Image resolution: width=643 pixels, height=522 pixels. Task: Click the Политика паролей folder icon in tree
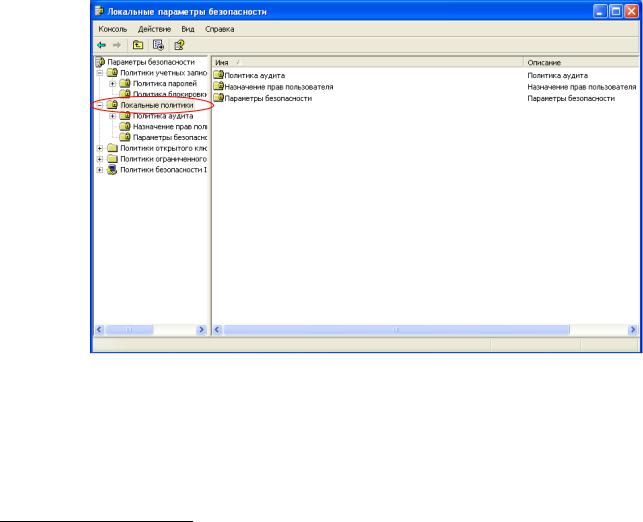point(125,83)
